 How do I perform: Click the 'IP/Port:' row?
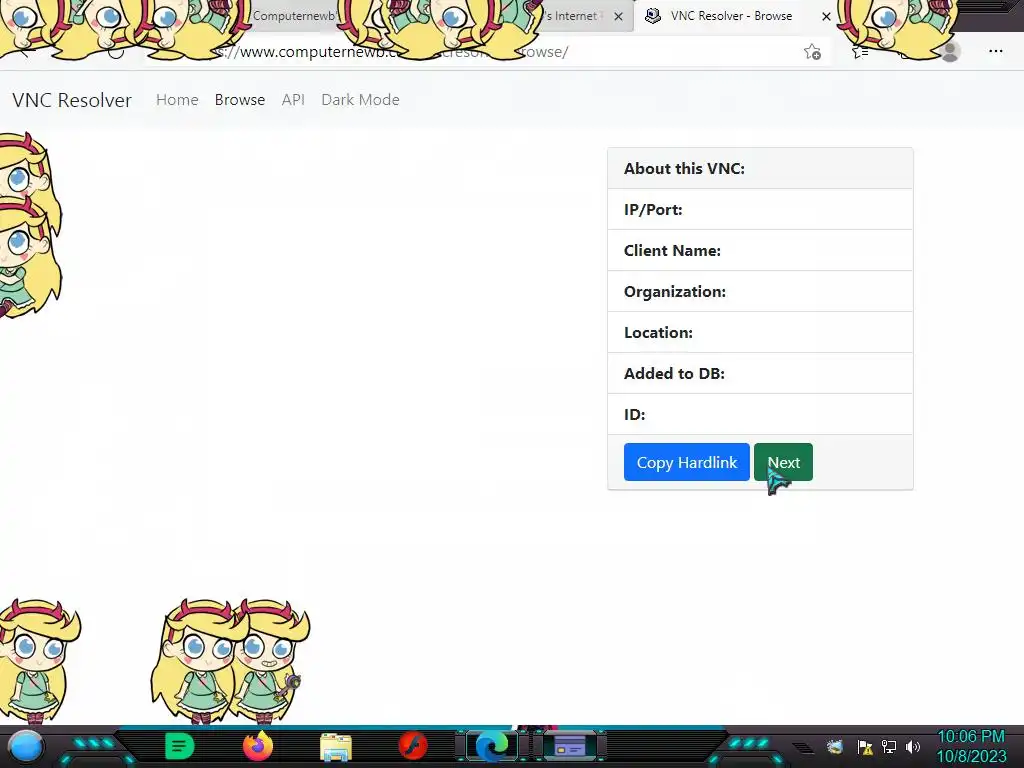tap(760, 210)
